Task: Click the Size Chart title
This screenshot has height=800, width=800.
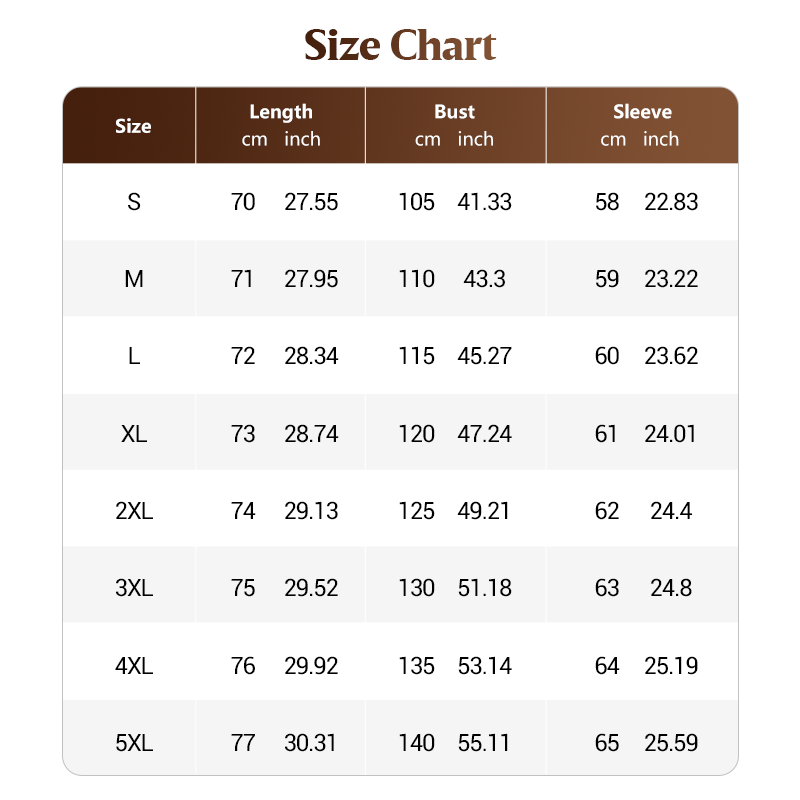Action: (400, 46)
